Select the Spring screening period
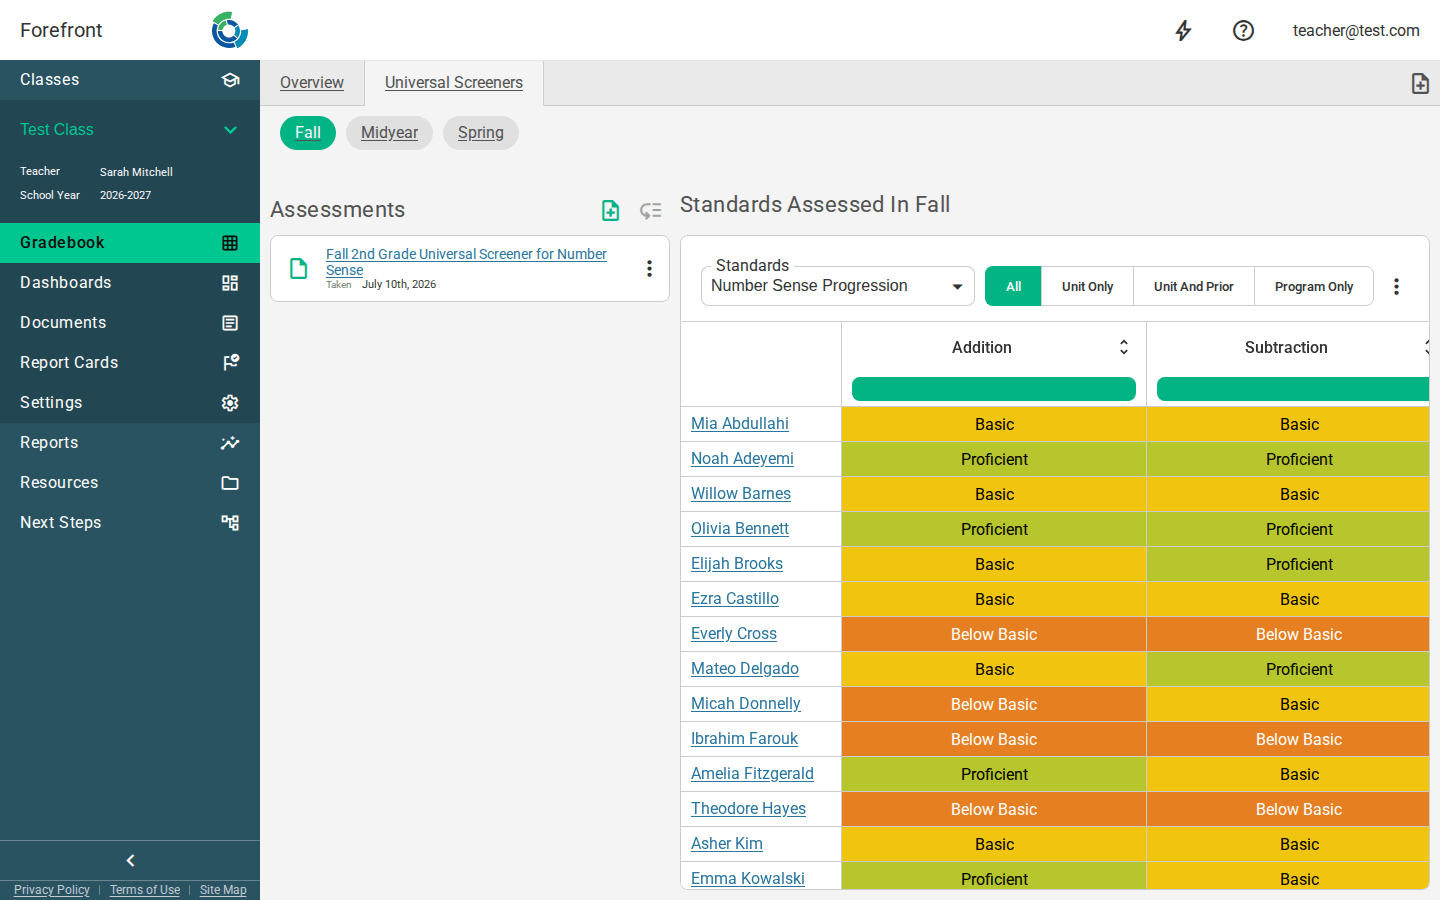The width and height of the screenshot is (1440, 900). point(481,133)
